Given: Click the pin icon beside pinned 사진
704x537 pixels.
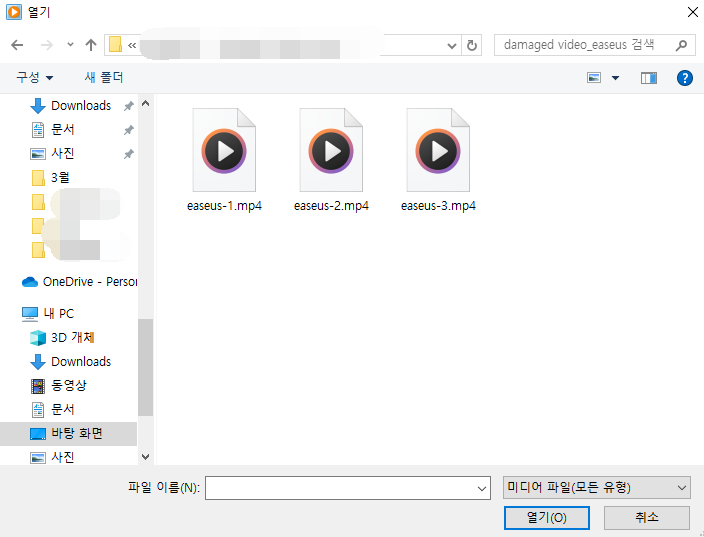Looking at the screenshot, I should click(129, 154).
